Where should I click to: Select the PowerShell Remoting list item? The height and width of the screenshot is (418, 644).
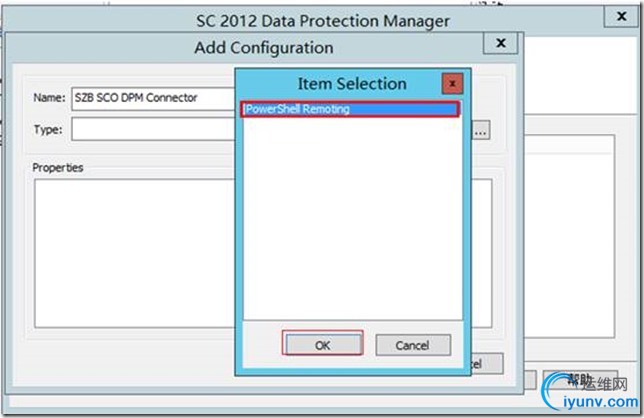point(350,109)
